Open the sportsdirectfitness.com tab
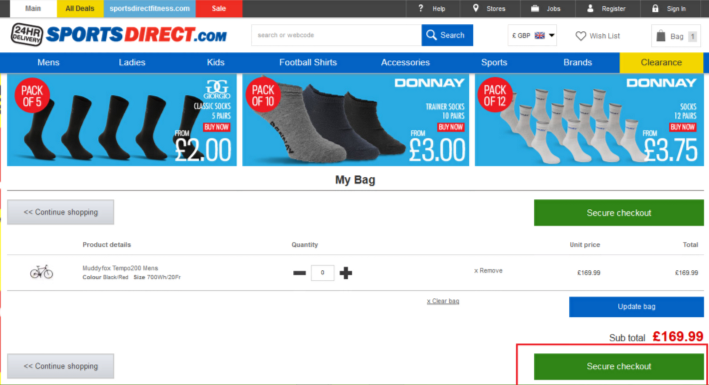709x385 pixels. pyautogui.click(x=150, y=8)
